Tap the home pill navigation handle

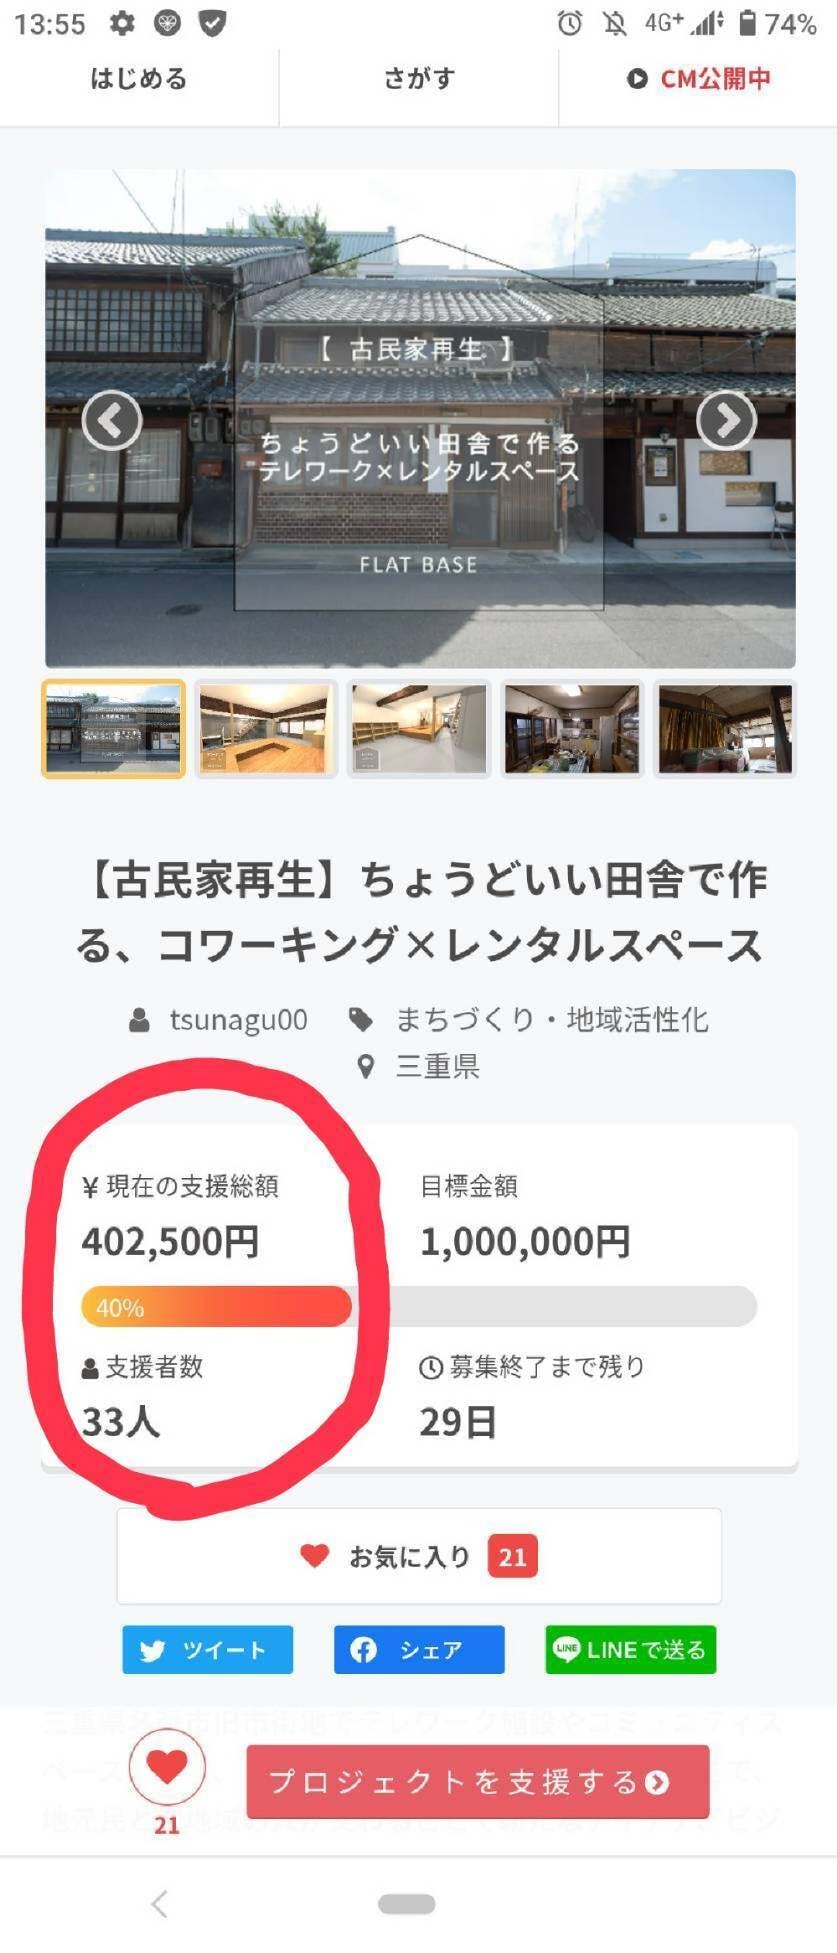coord(407,1903)
